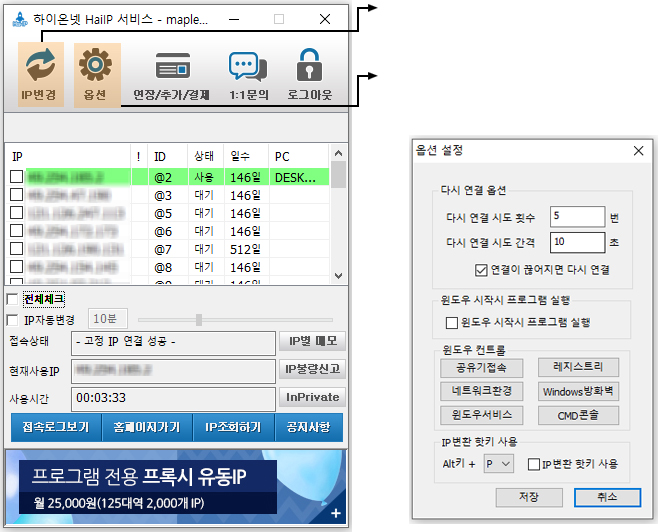This screenshot has width=659, height=532.
Task: Check the box for ID @8 row
Action: pyautogui.click(x=16, y=267)
